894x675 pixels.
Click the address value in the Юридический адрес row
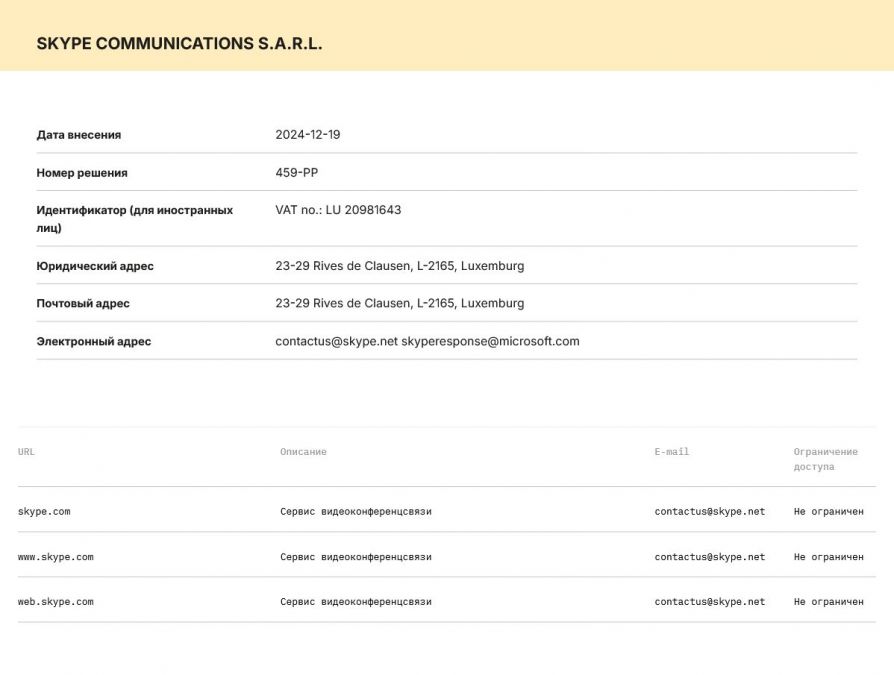(400, 266)
